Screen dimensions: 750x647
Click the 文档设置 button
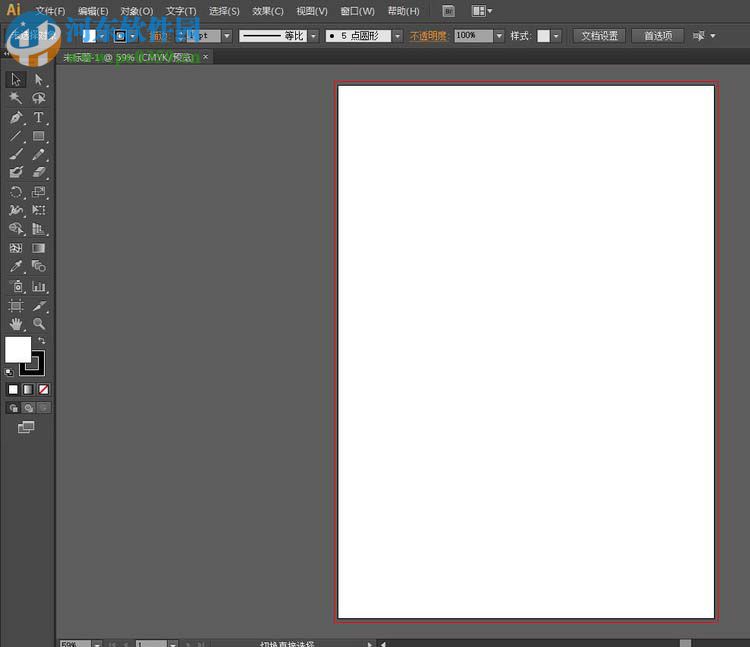(x=600, y=36)
